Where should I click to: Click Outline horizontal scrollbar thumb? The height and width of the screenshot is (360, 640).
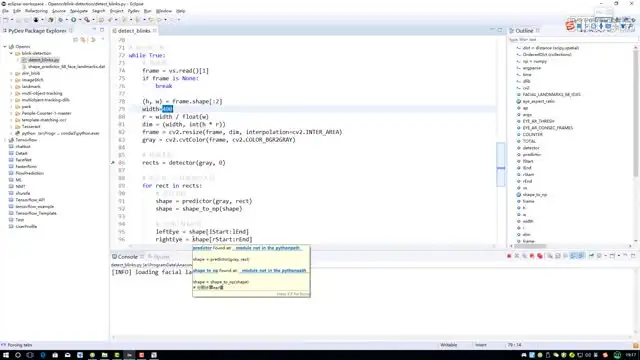(x=530, y=246)
